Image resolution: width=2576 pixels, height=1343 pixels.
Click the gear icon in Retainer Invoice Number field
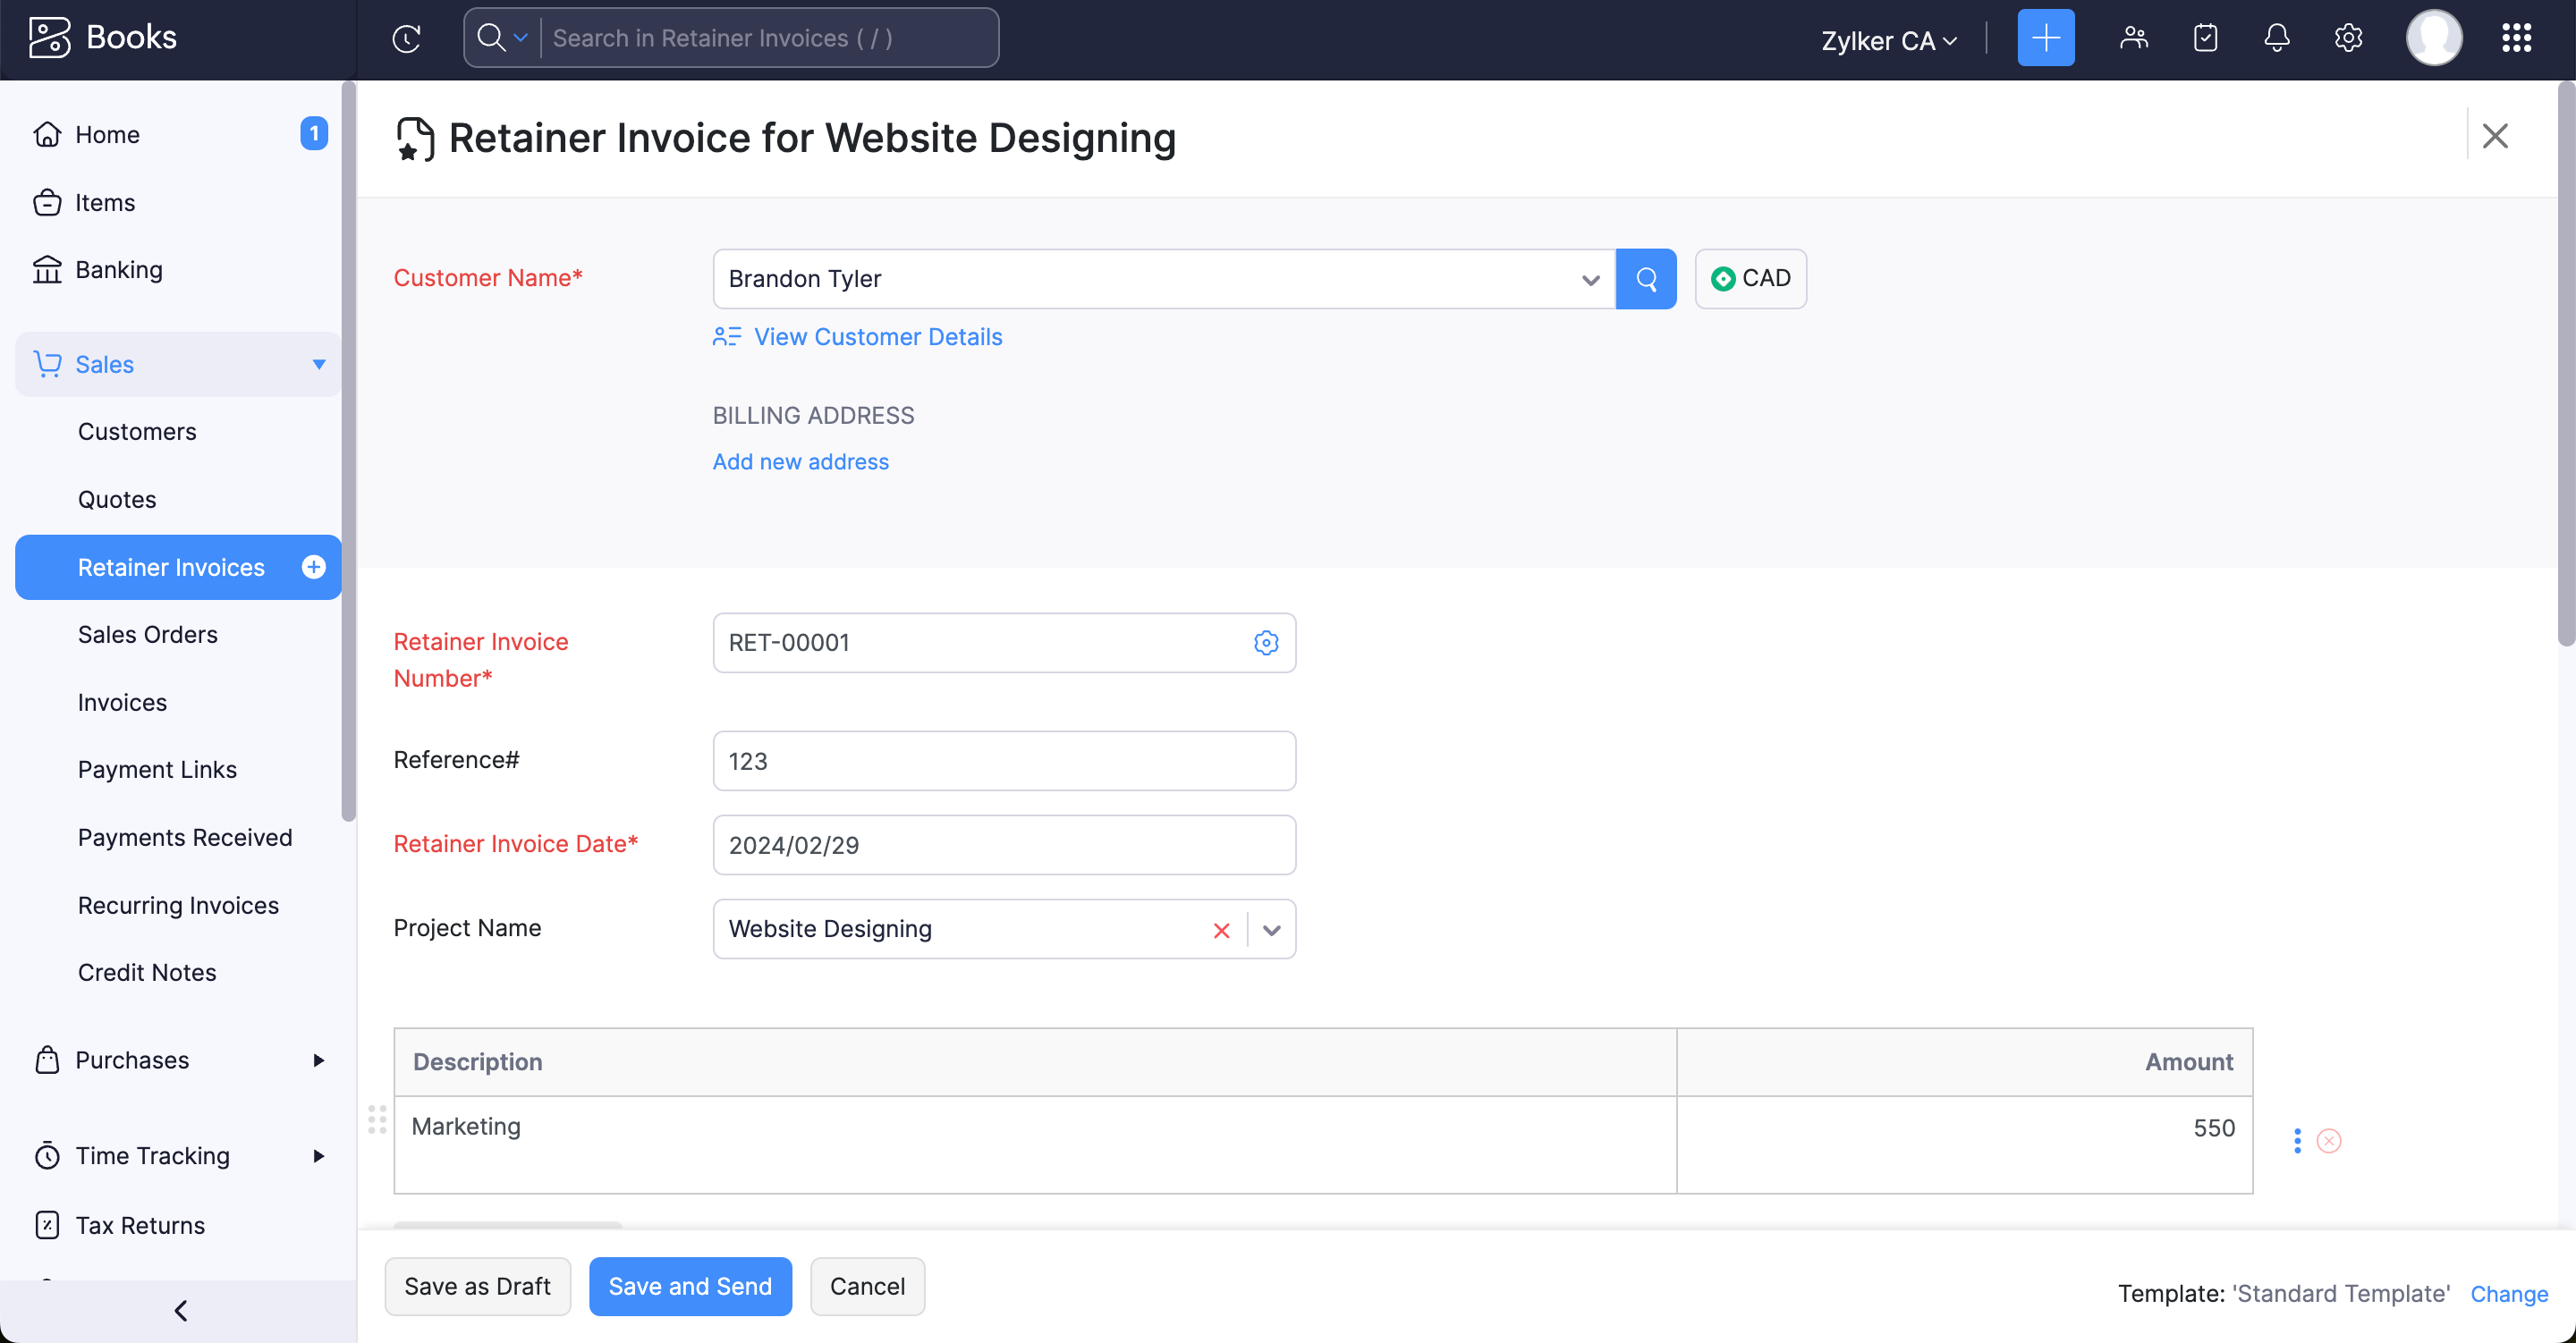click(1266, 643)
